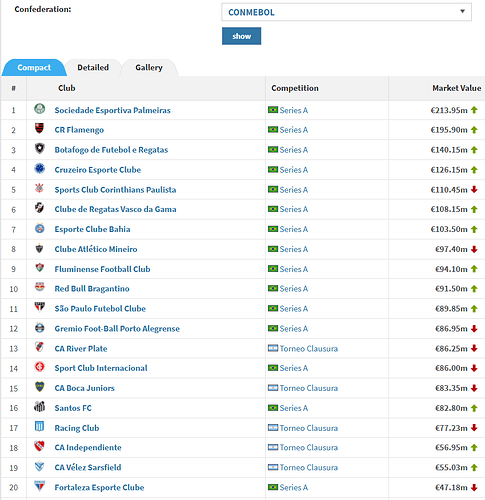Click the CR Flamengo crest icon
This screenshot has height=500, width=485.
40,128
